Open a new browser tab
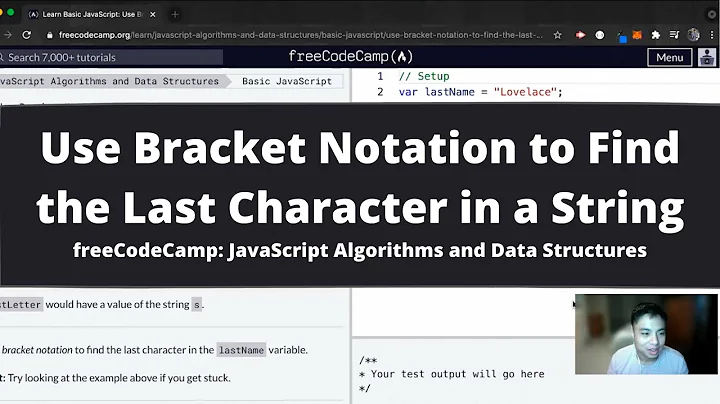Image resolution: width=720 pixels, height=404 pixels. click(175, 15)
